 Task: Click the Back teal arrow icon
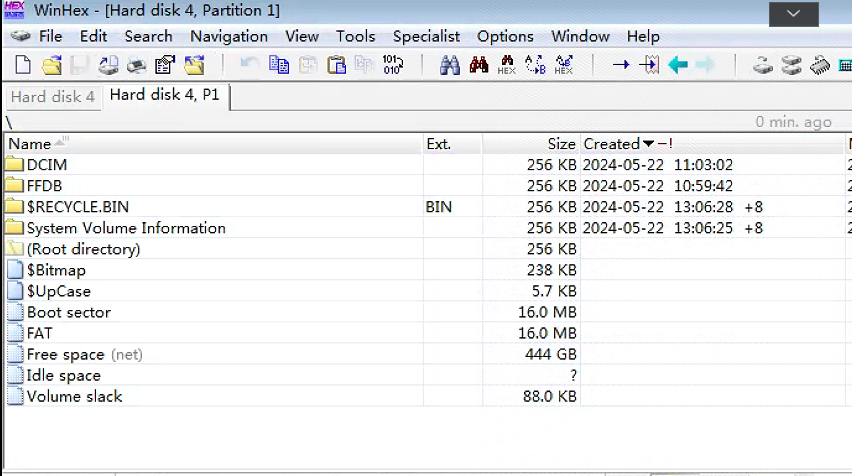(x=678, y=65)
